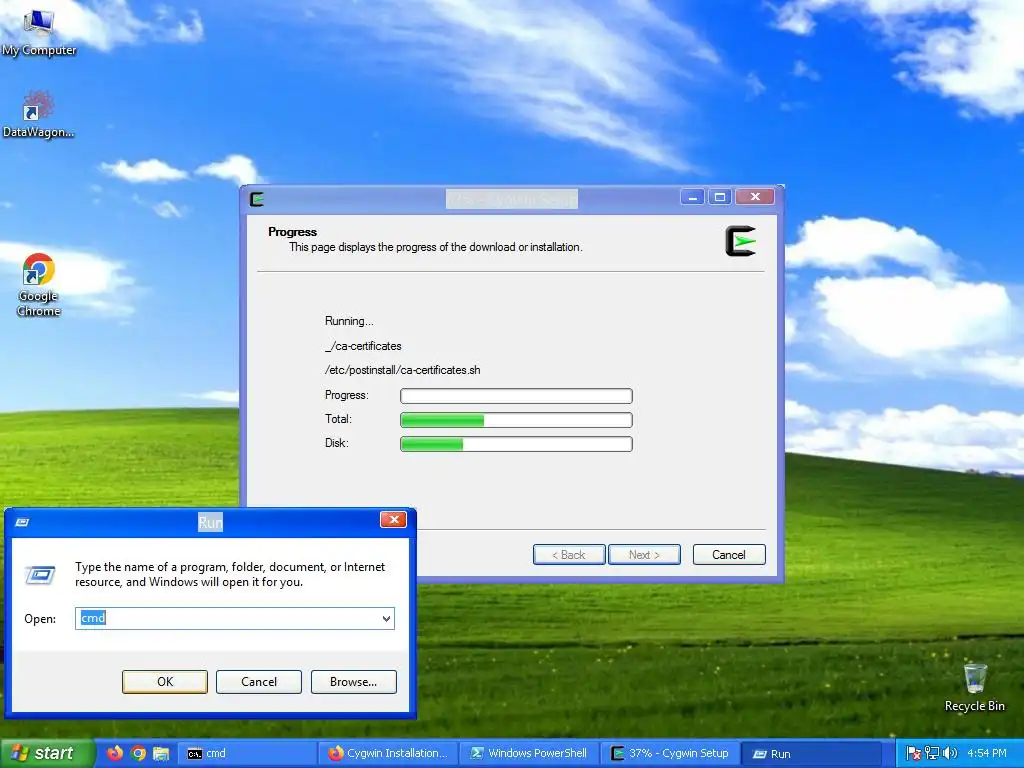The image size is (1024, 768).
Task: Click the Disk progress bar
Action: 516,444
